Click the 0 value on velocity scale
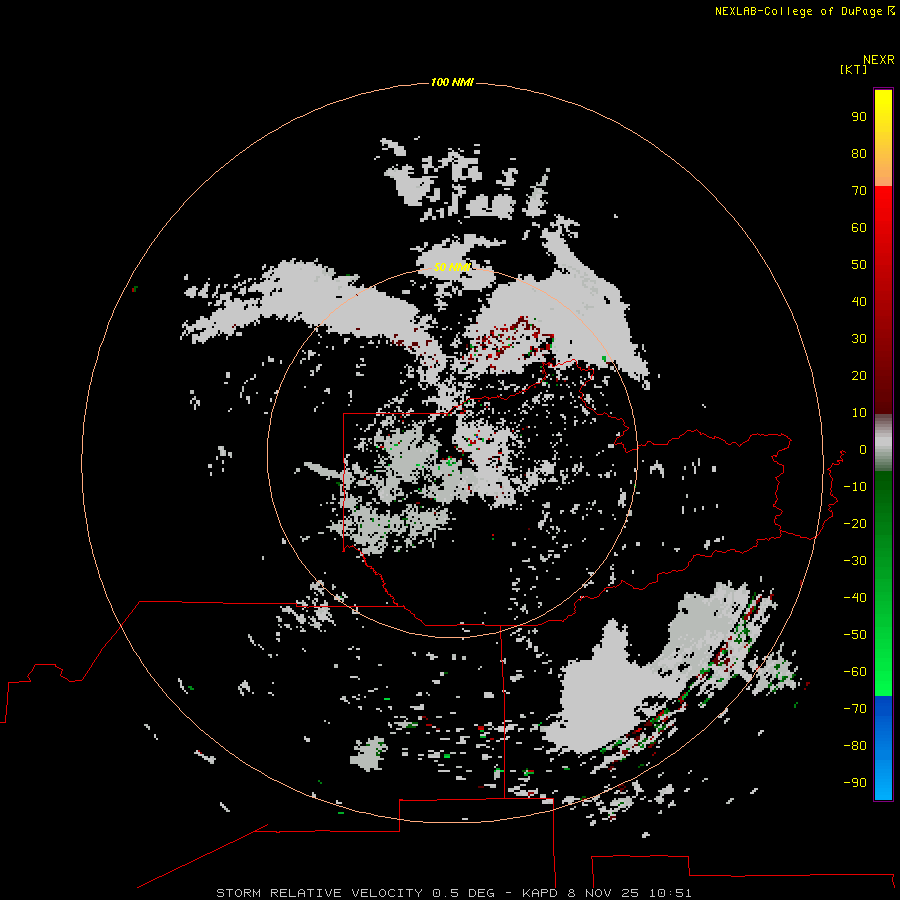 (x=863, y=449)
